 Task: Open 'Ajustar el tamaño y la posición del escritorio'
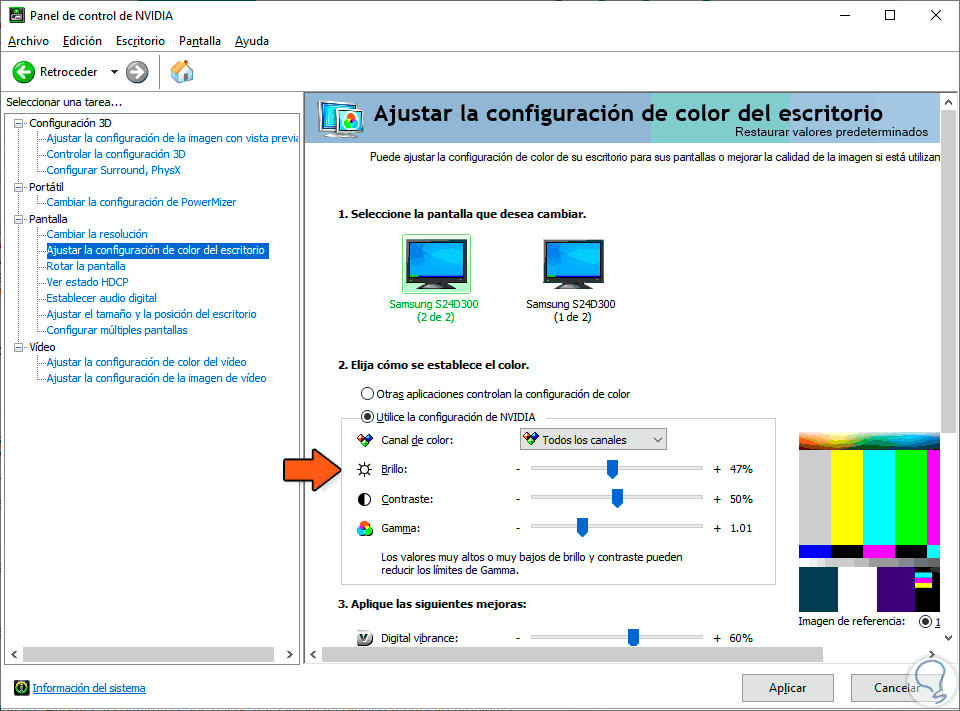[151, 314]
